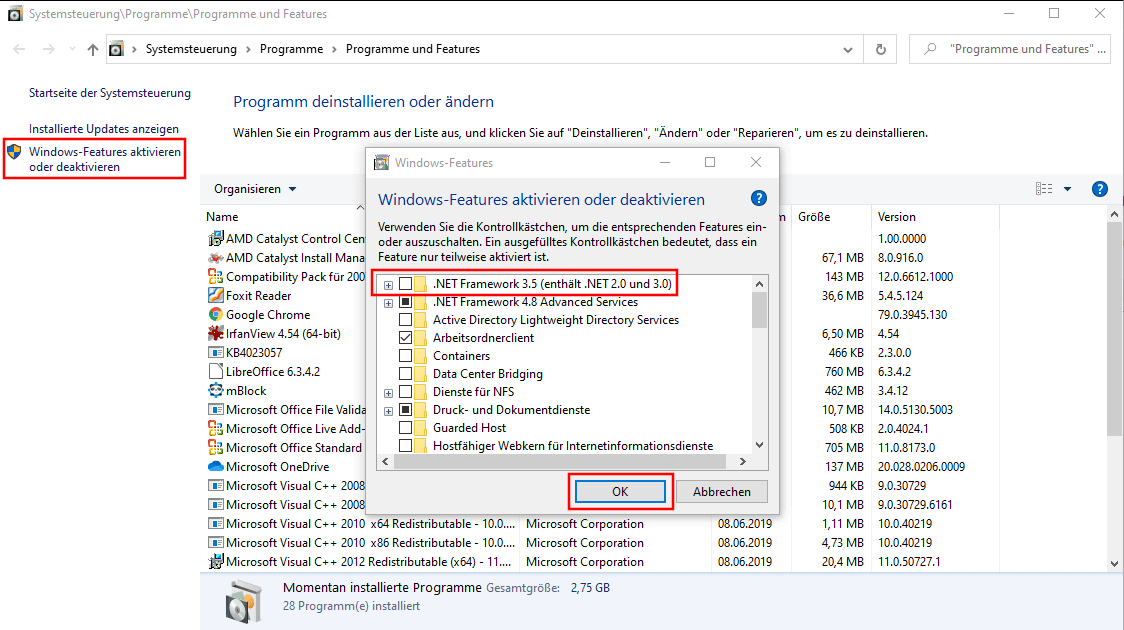Check Active Directory Lightweight Directory Services
This screenshot has width=1124, height=630.
coord(406,320)
